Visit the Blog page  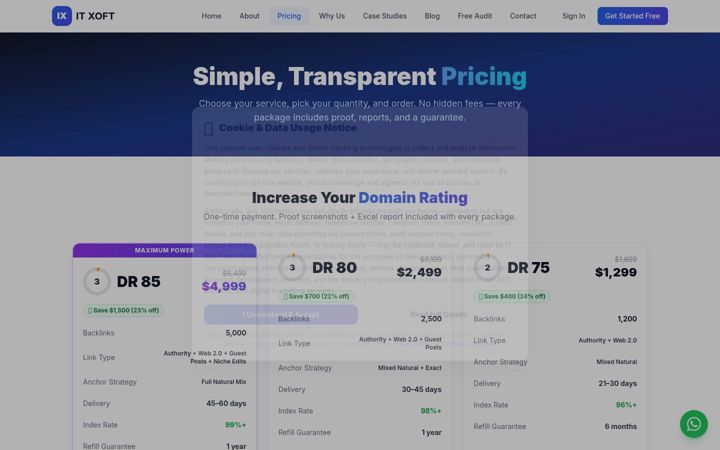432,16
